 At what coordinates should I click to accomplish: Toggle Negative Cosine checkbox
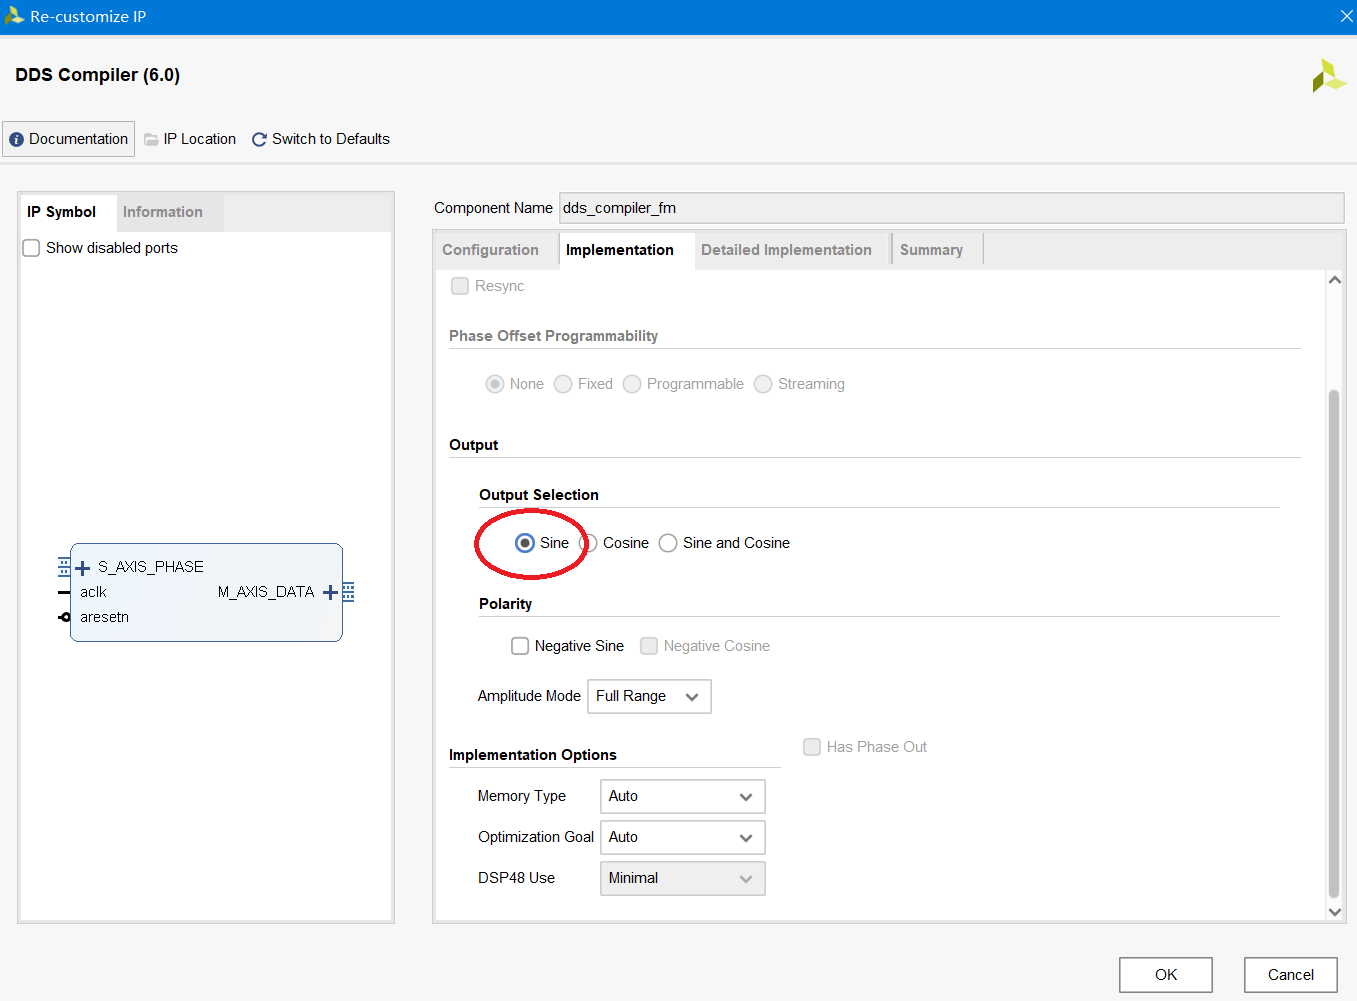[649, 646]
